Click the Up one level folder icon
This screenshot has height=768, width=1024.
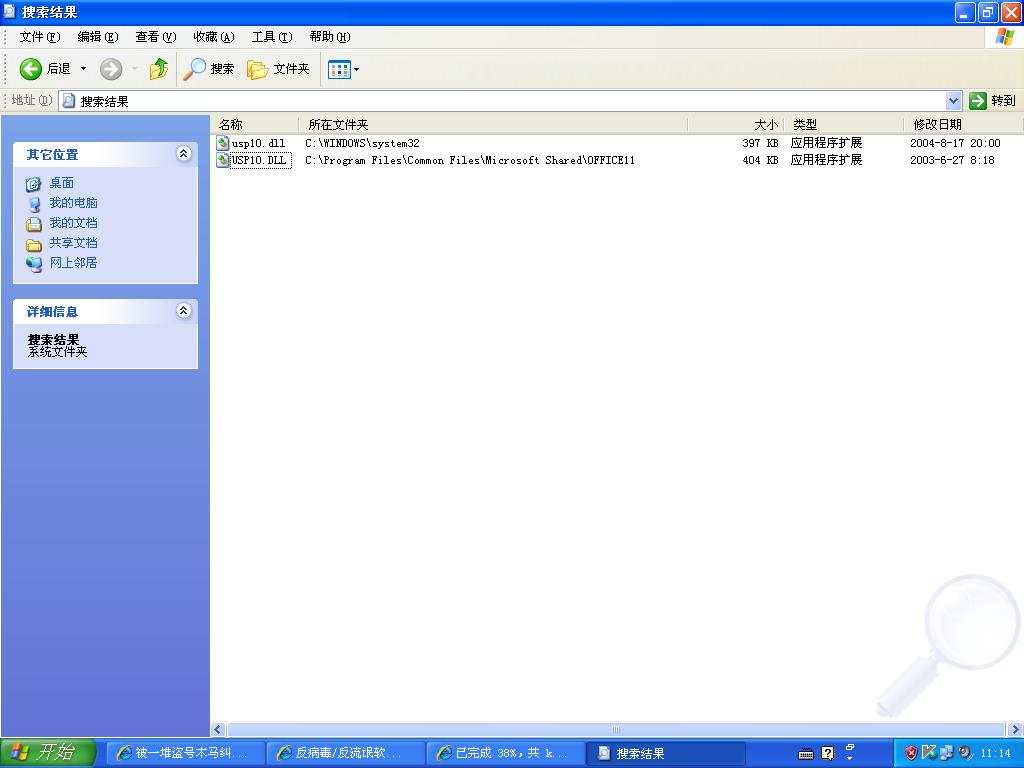[x=159, y=69]
